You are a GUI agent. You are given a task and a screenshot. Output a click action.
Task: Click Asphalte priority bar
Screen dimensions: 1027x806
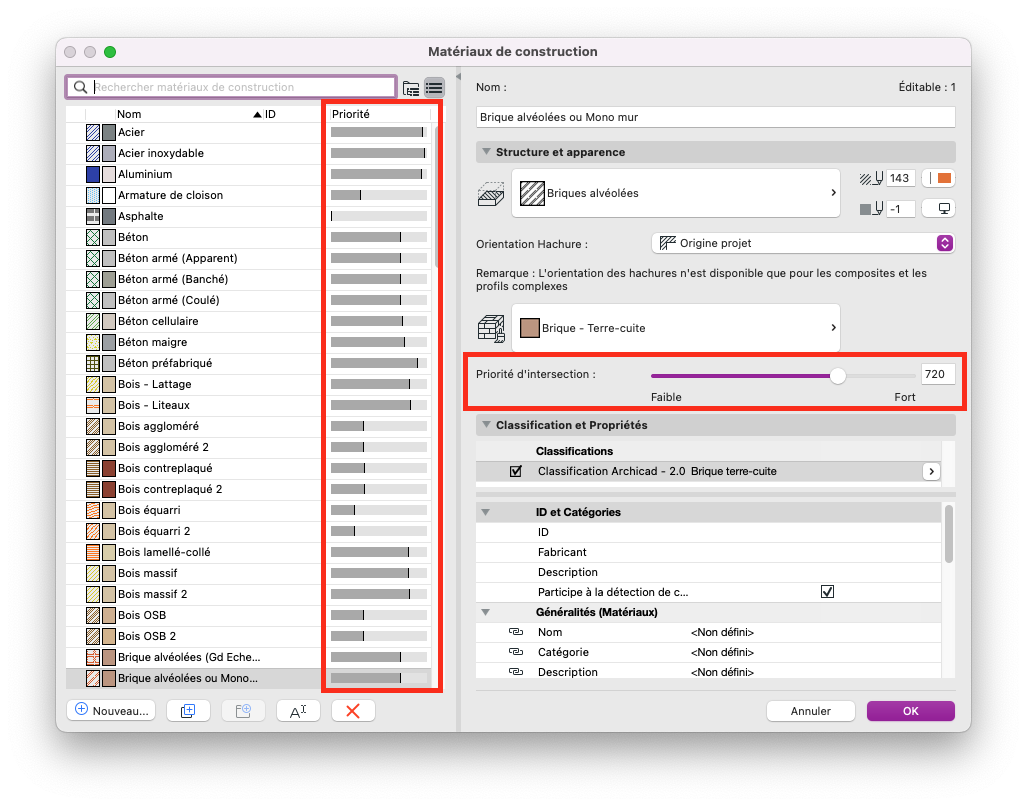379,216
